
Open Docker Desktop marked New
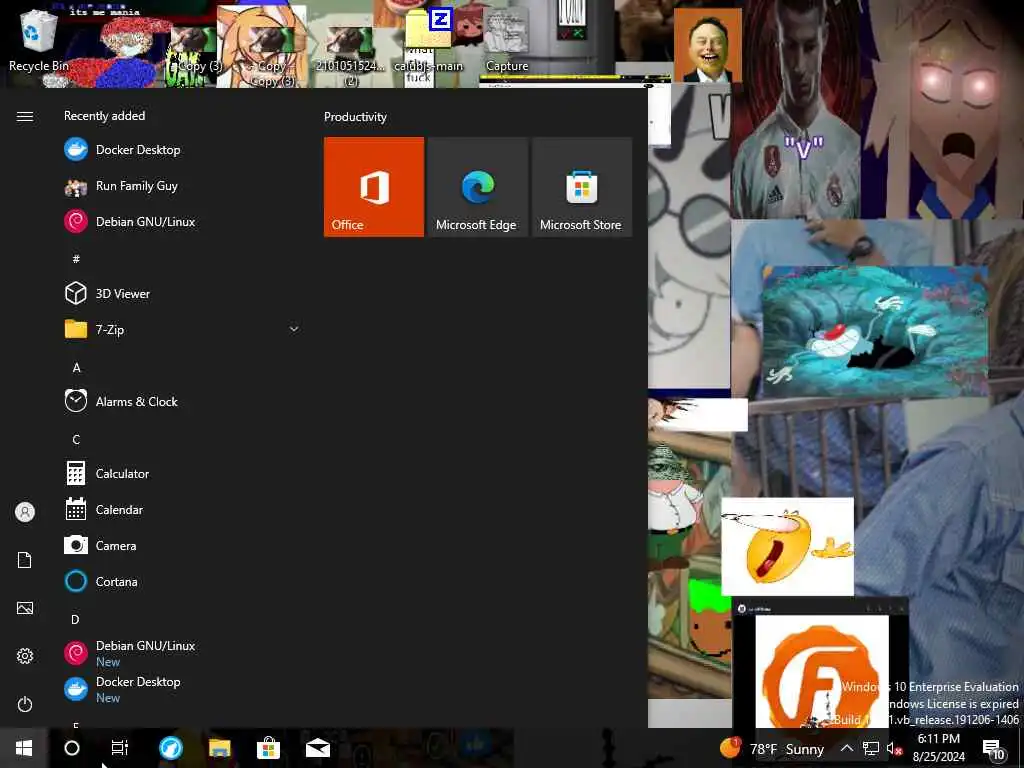click(x=182, y=689)
